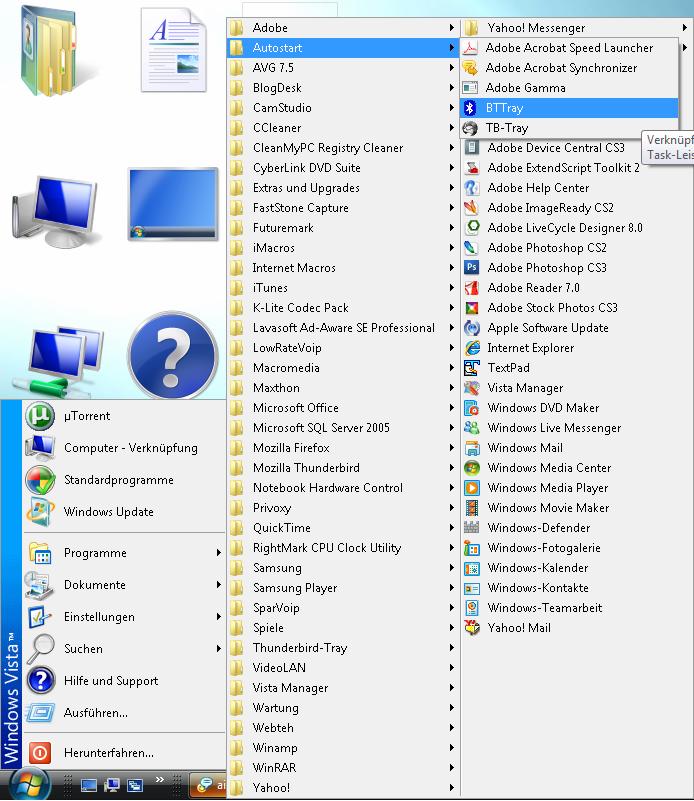Select Hilfe und Support
This screenshot has width=694, height=801.
pos(124,681)
